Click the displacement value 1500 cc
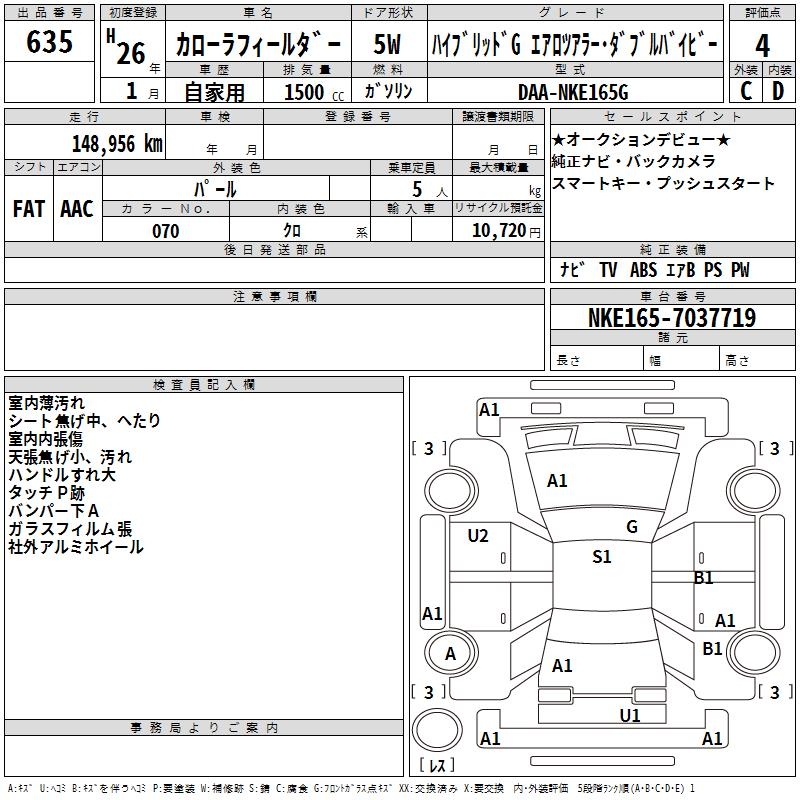This screenshot has height=800, width=800. (x=314, y=92)
